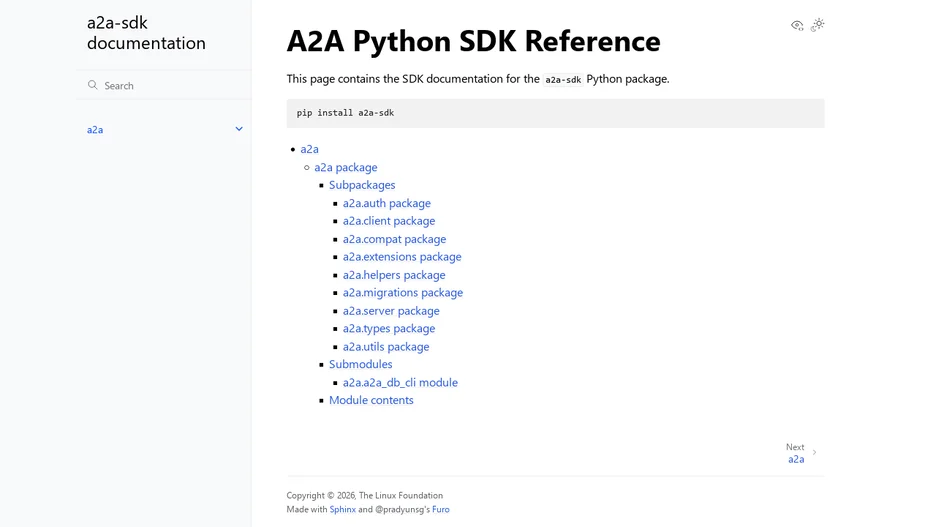Focus the Search input field
The width and height of the screenshot is (936, 527).
[x=164, y=85]
